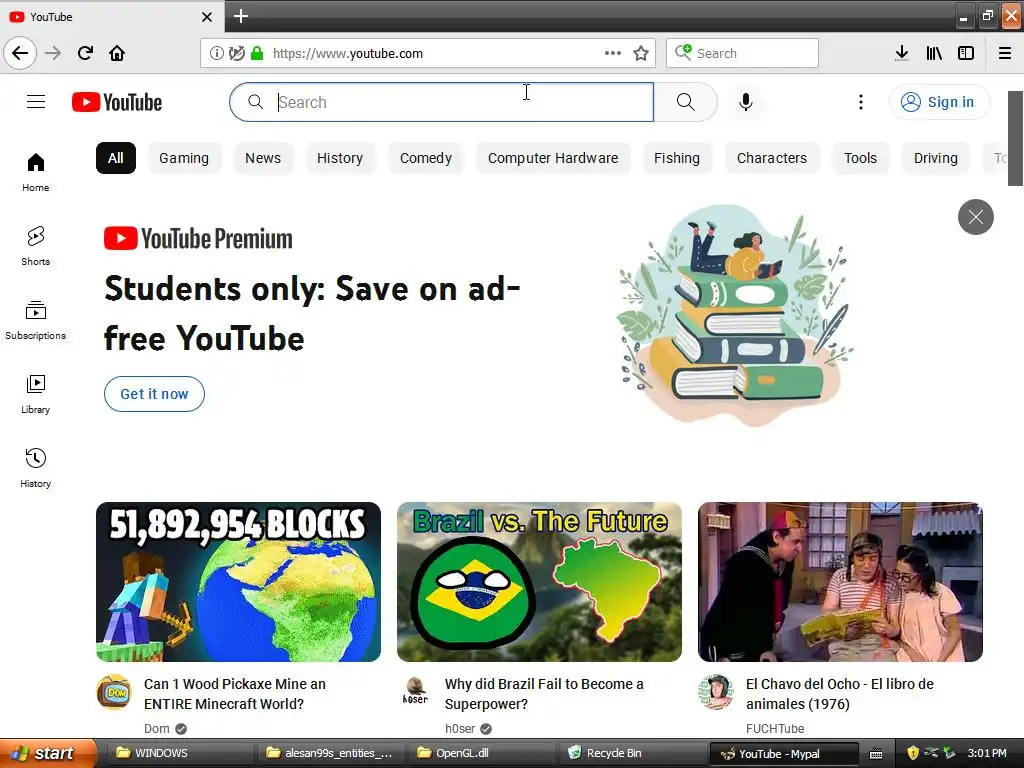Open Library in the sidebar
This screenshot has width=1024, height=768.
coord(35,394)
